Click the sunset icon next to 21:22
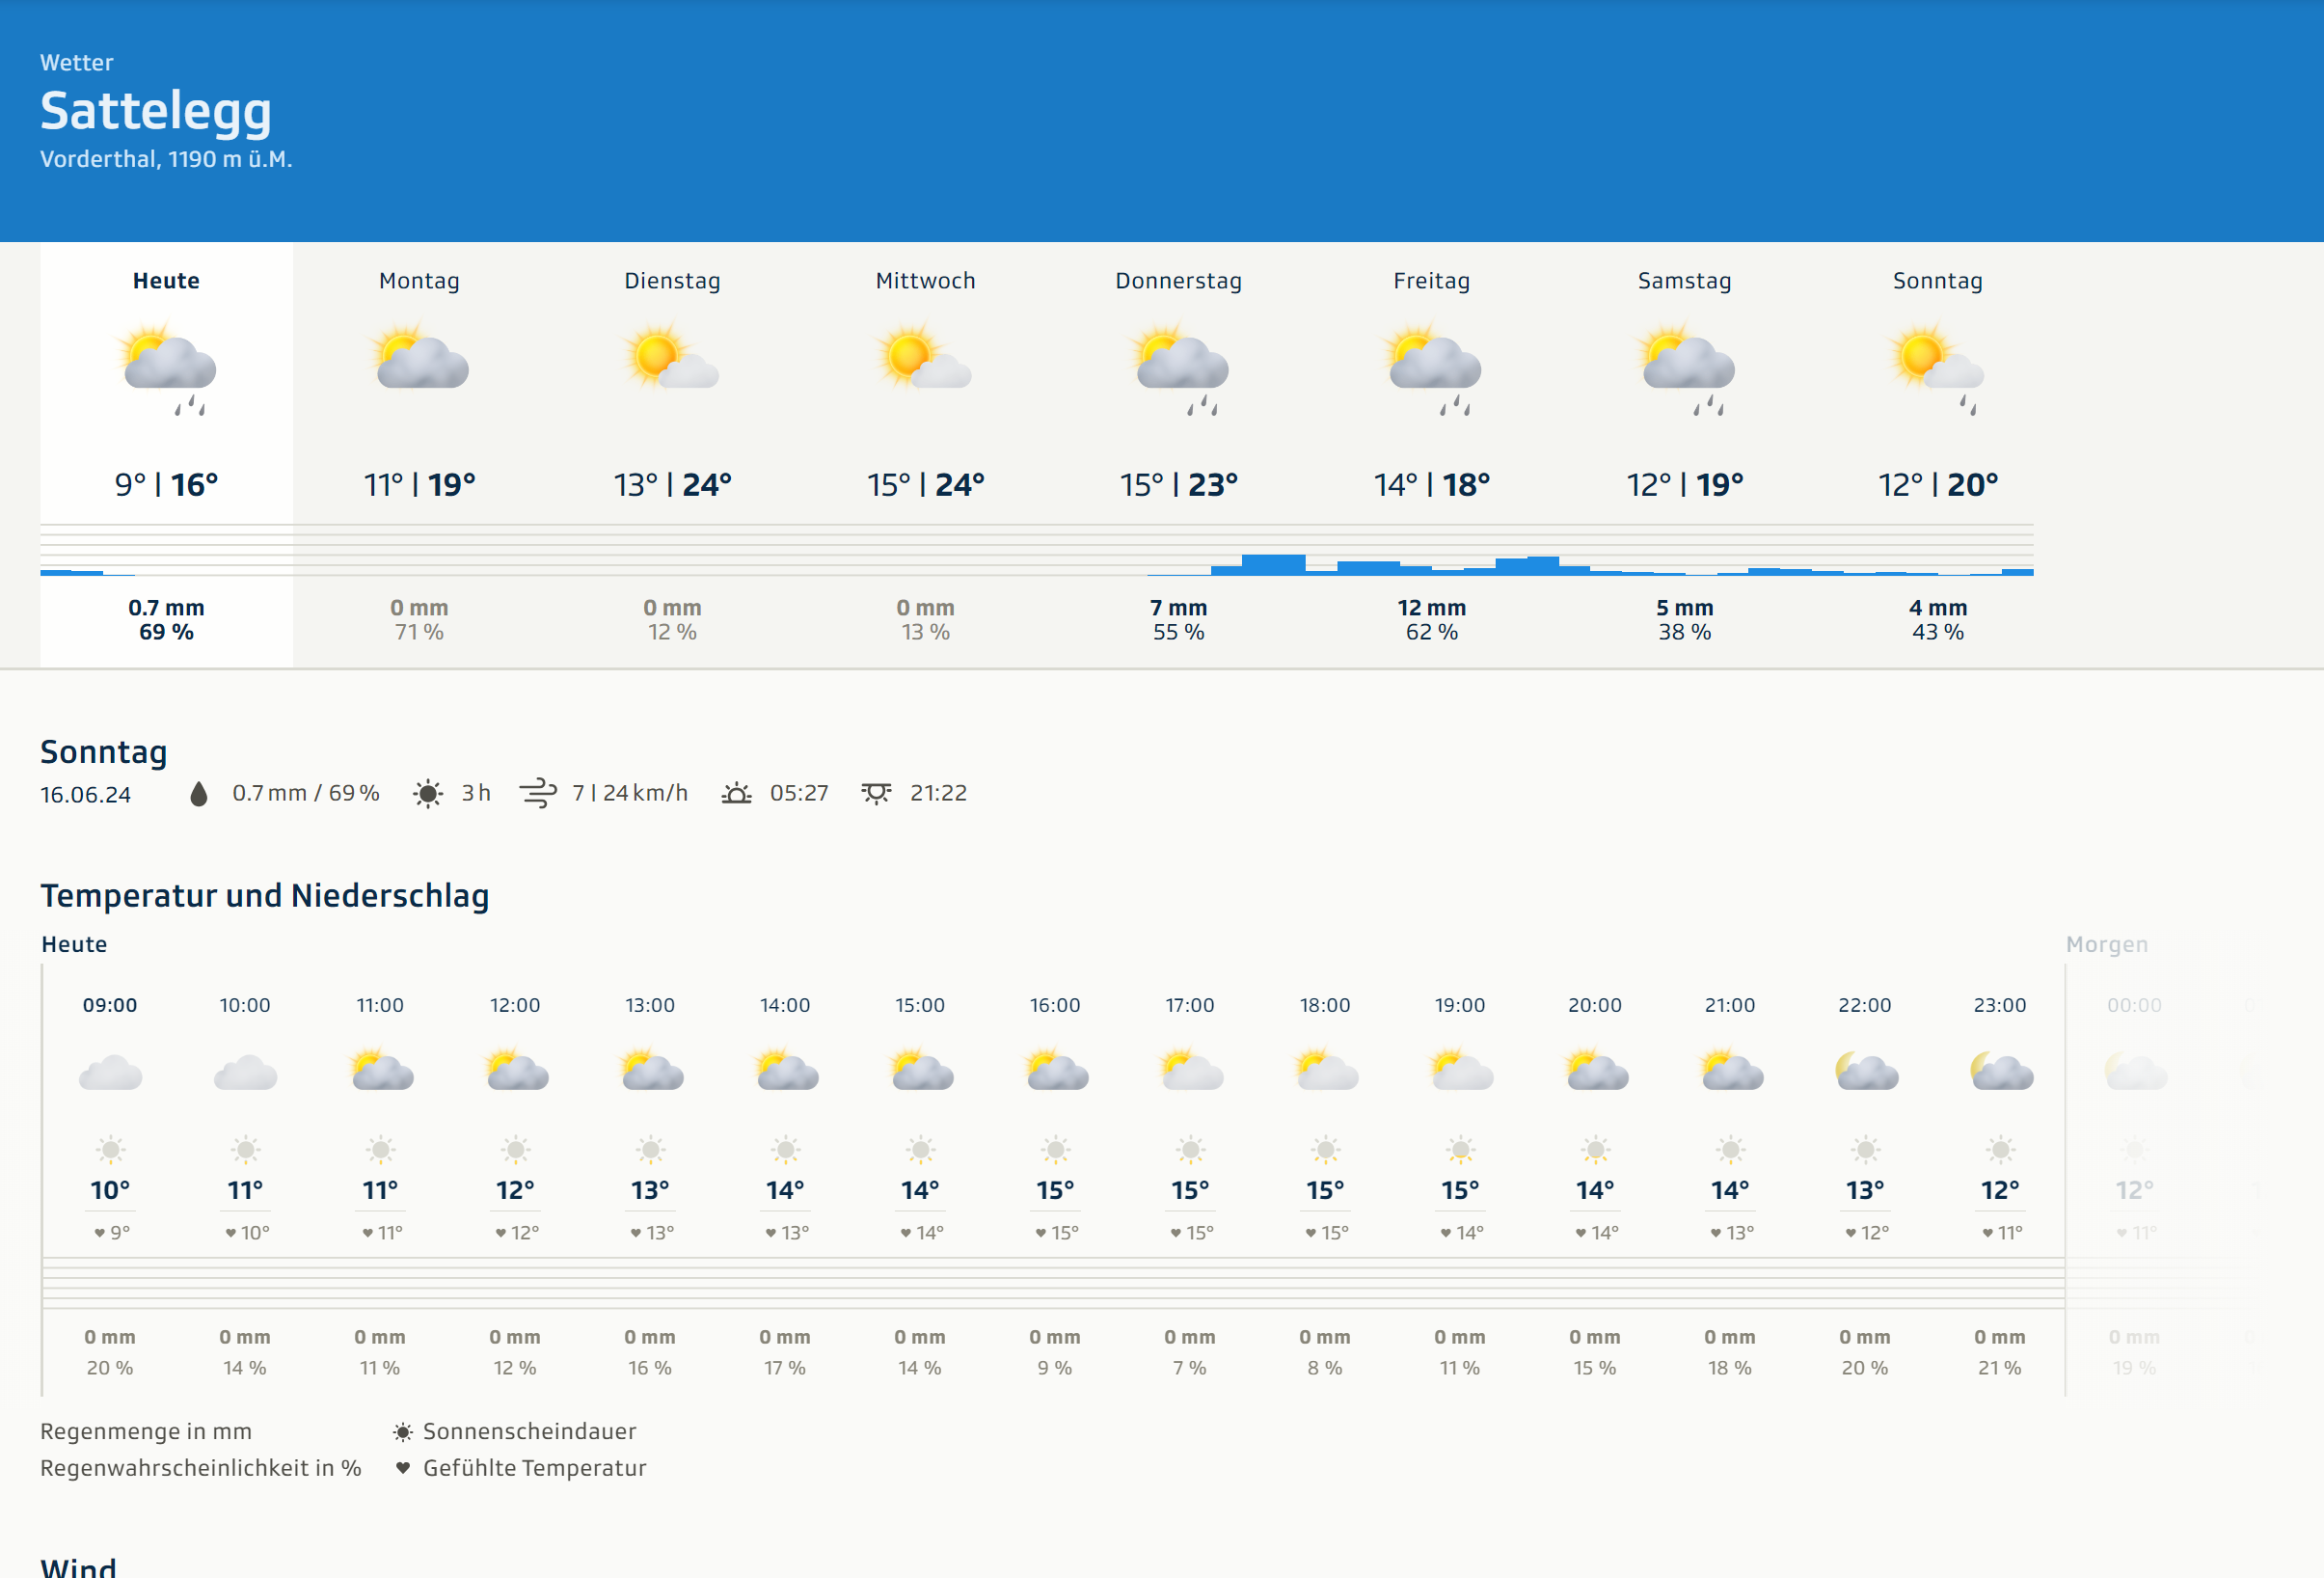This screenshot has height=1578, width=2324. pyautogui.click(x=876, y=794)
